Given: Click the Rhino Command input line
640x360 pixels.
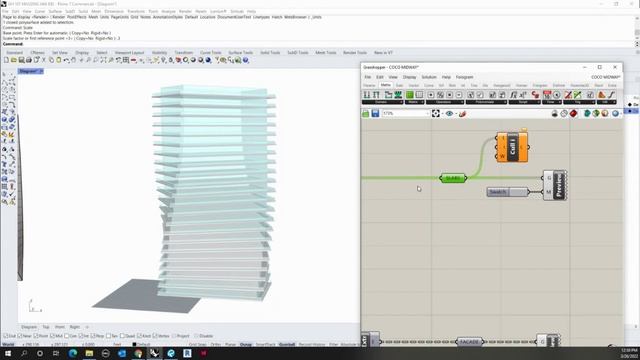Looking at the screenshot, I should tap(318, 44).
